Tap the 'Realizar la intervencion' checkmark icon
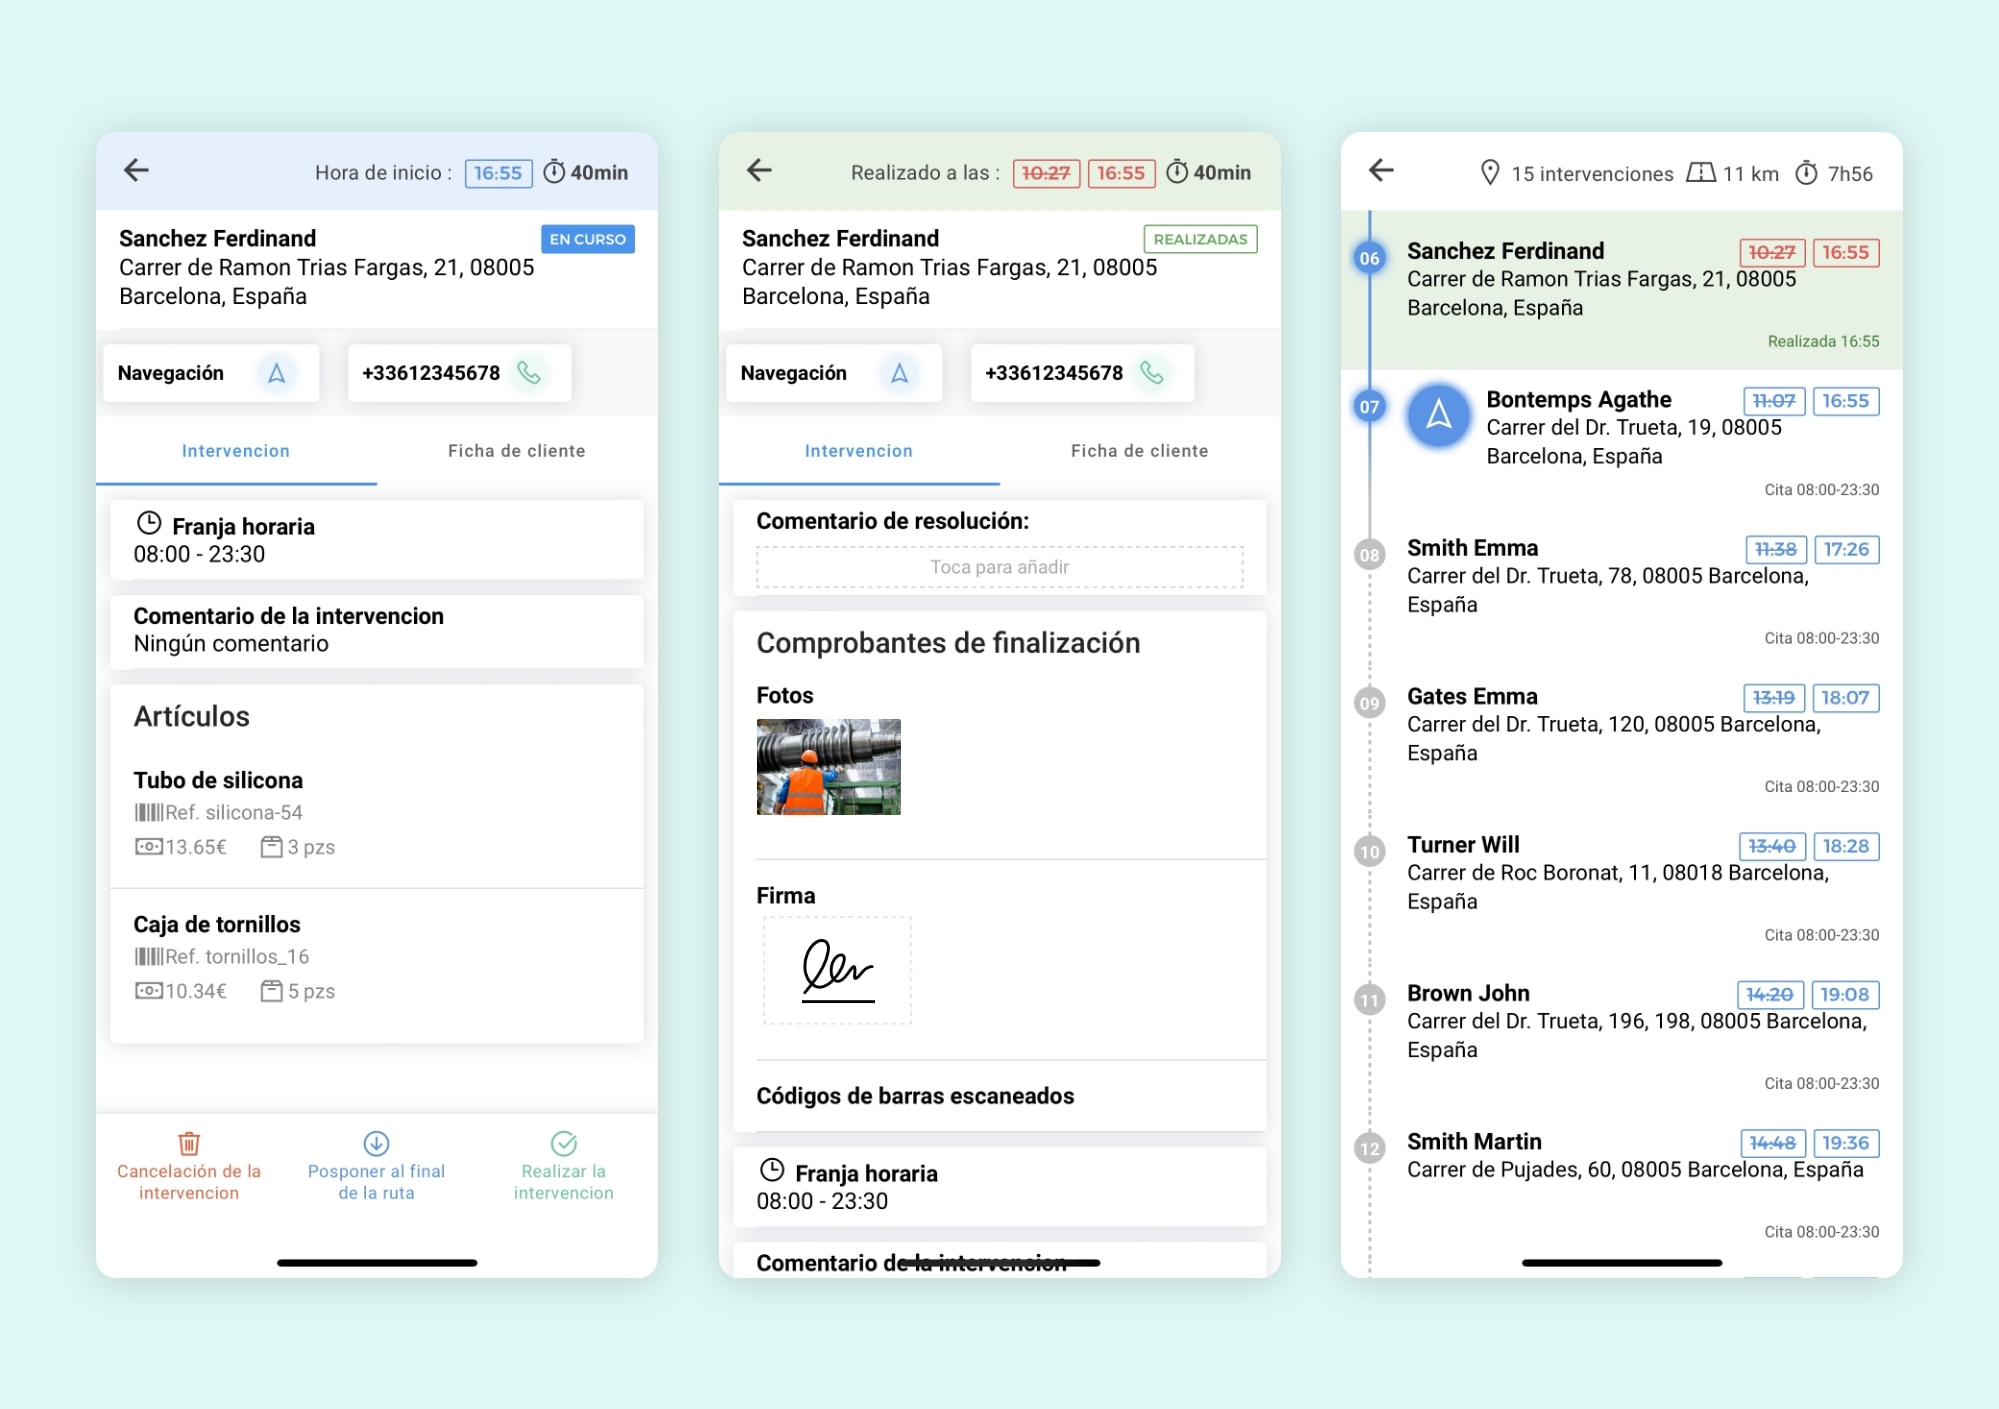The height and width of the screenshot is (1409, 1999). click(563, 1142)
